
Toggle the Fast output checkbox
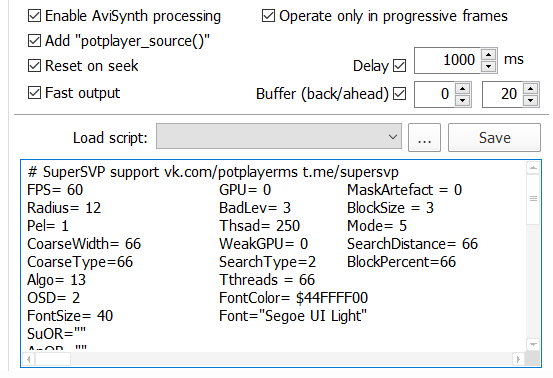pos(34,93)
